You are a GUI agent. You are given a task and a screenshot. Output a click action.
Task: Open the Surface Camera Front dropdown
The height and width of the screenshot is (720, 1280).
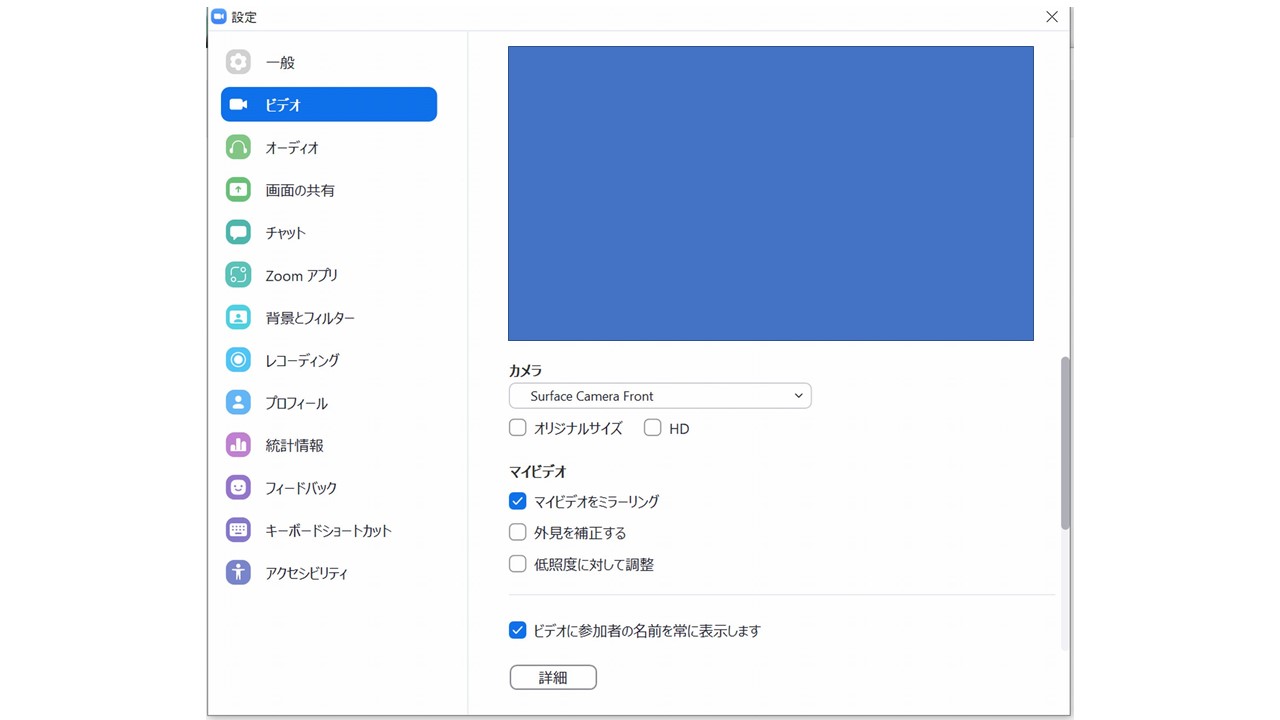click(x=659, y=395)
